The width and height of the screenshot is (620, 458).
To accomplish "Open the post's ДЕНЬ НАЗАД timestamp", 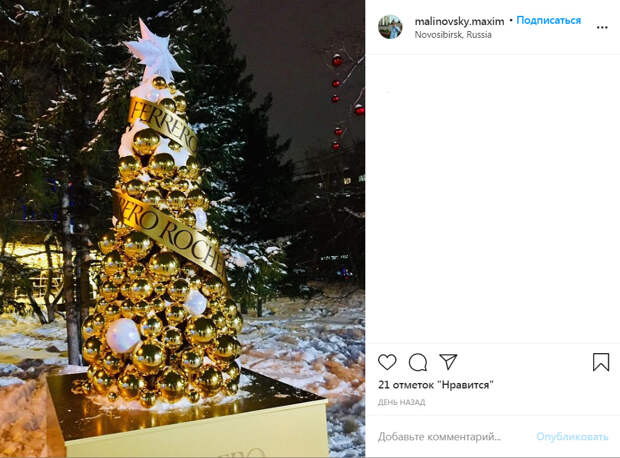I will [401, 402].
